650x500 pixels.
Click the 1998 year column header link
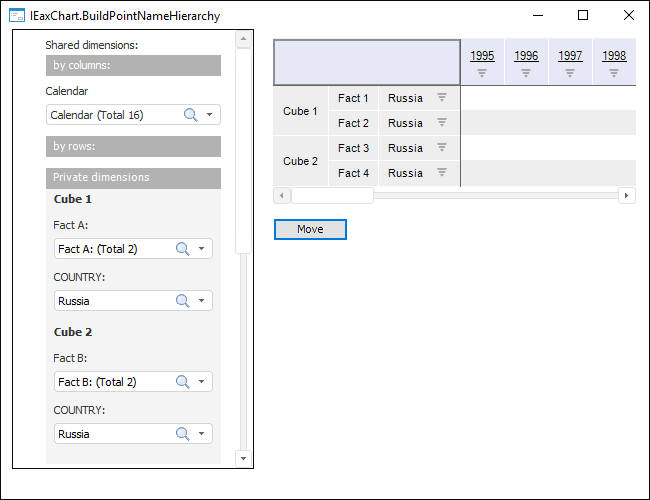[x=614, y=56]
